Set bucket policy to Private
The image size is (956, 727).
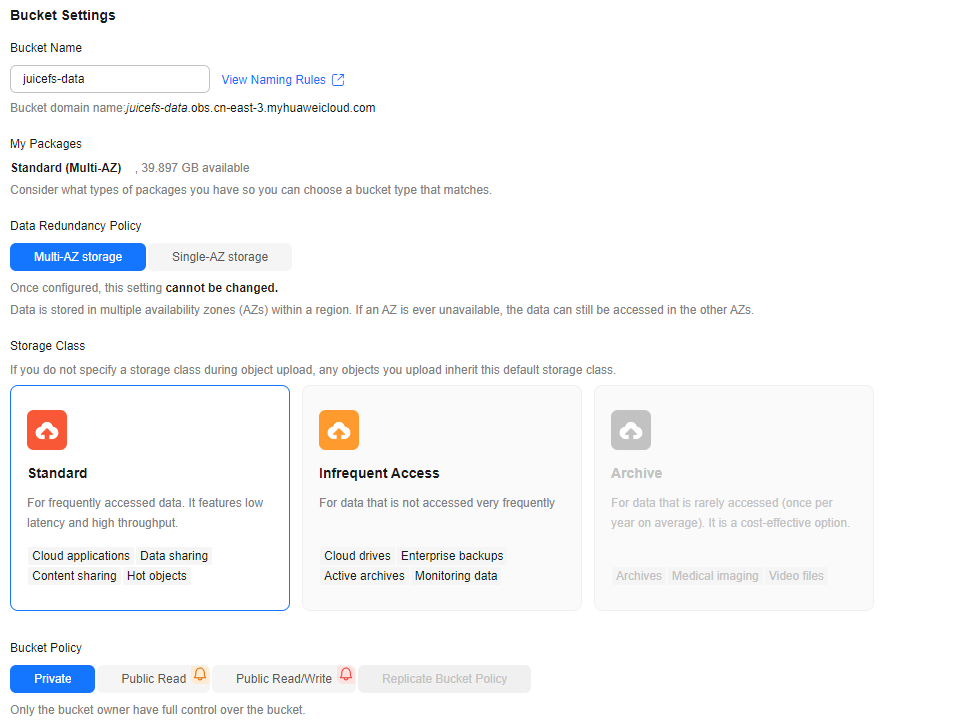tap(52, 679)
